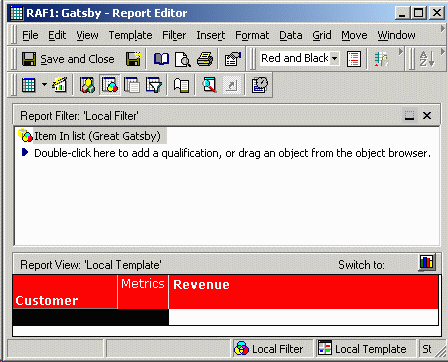This screenshot has width=448, height=362.
Task: Expand overflow arrow after sort icon
Action: pos(443,52)
